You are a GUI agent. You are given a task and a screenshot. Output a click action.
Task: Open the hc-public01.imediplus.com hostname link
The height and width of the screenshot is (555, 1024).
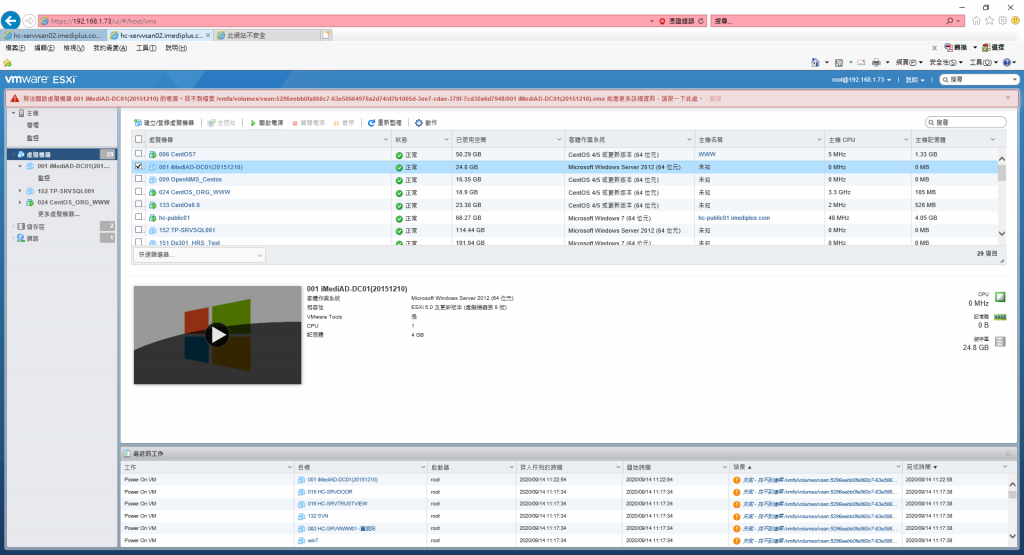pyautogui.click(x=734, y=217)
